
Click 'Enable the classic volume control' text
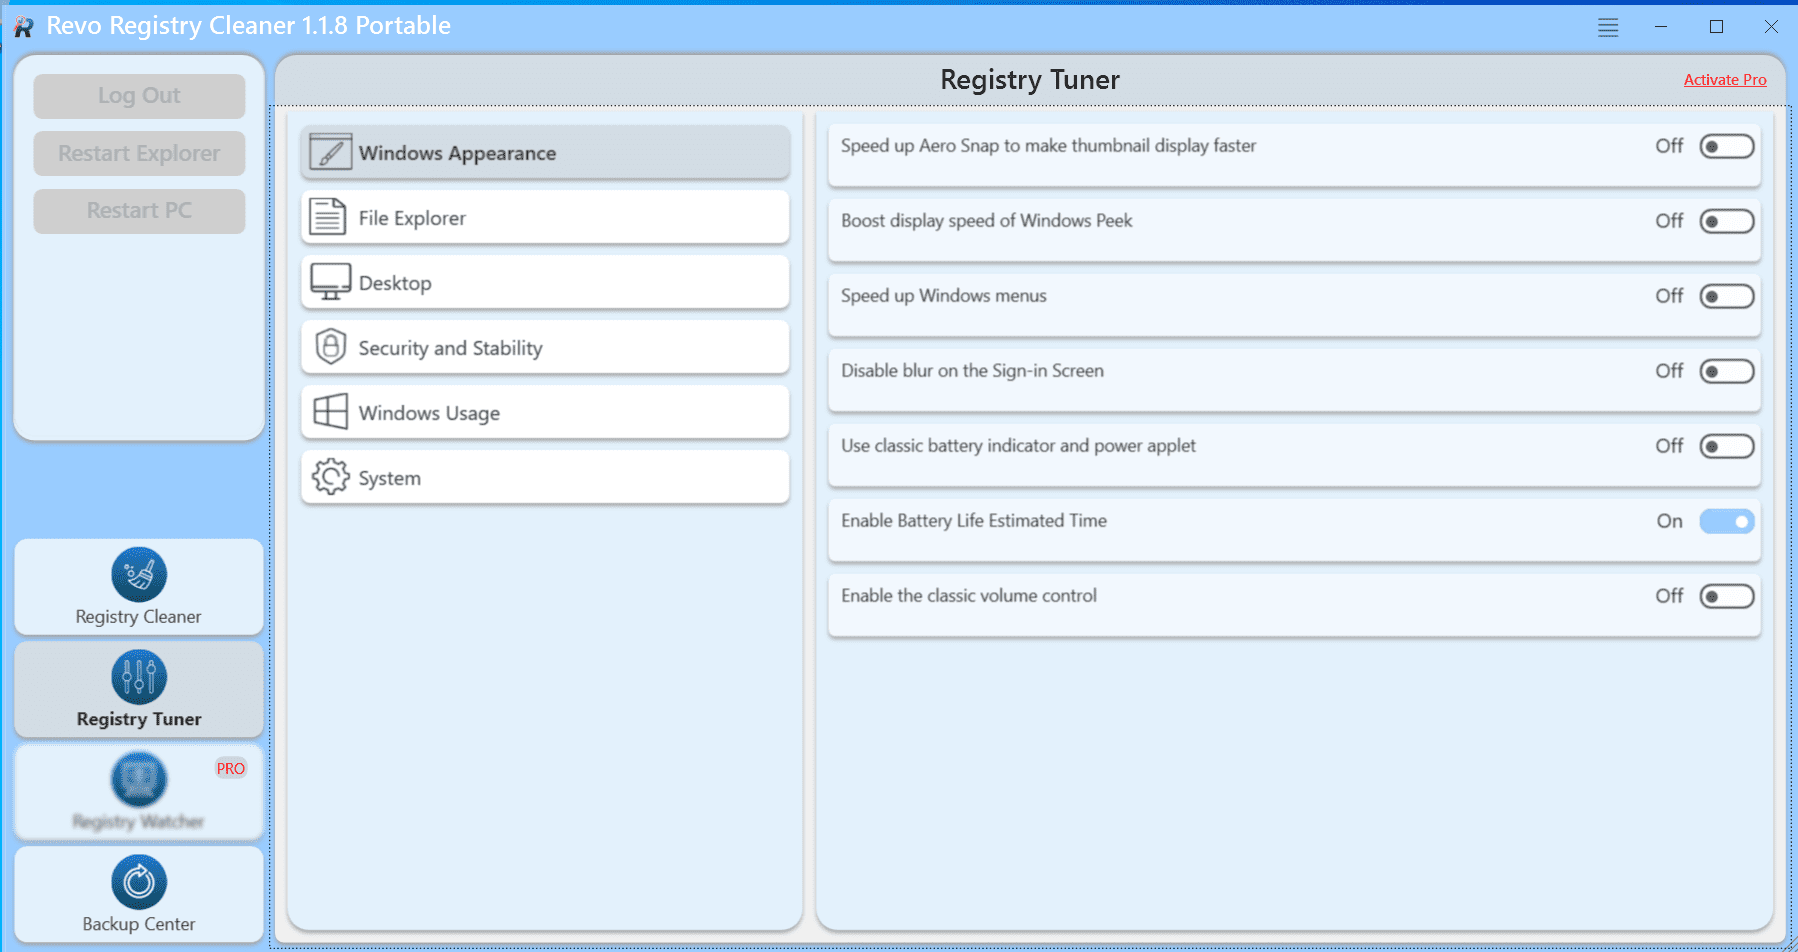click(x=969, y=596)
